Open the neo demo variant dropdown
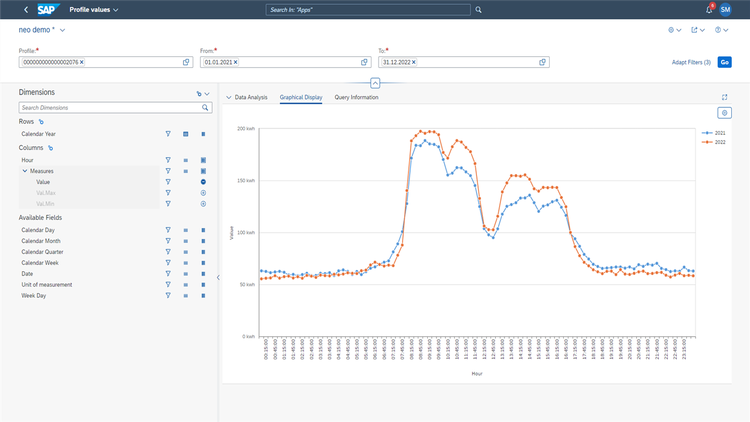The height and width of the screenshot is (422, 750). point(62,30)
